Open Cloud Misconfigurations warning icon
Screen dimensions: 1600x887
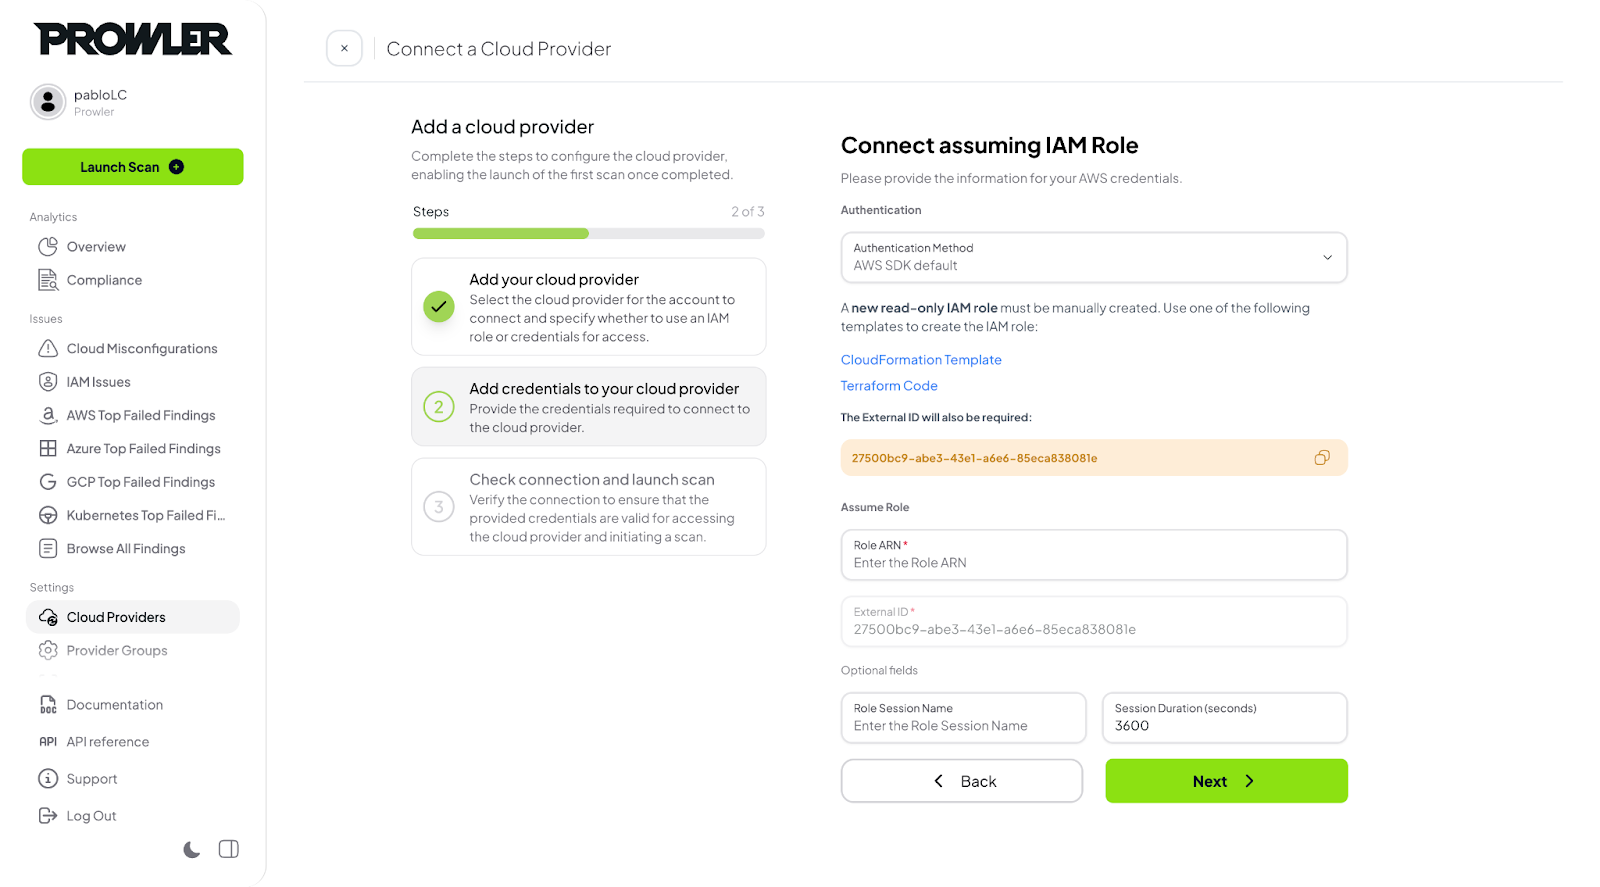[48, 348]
